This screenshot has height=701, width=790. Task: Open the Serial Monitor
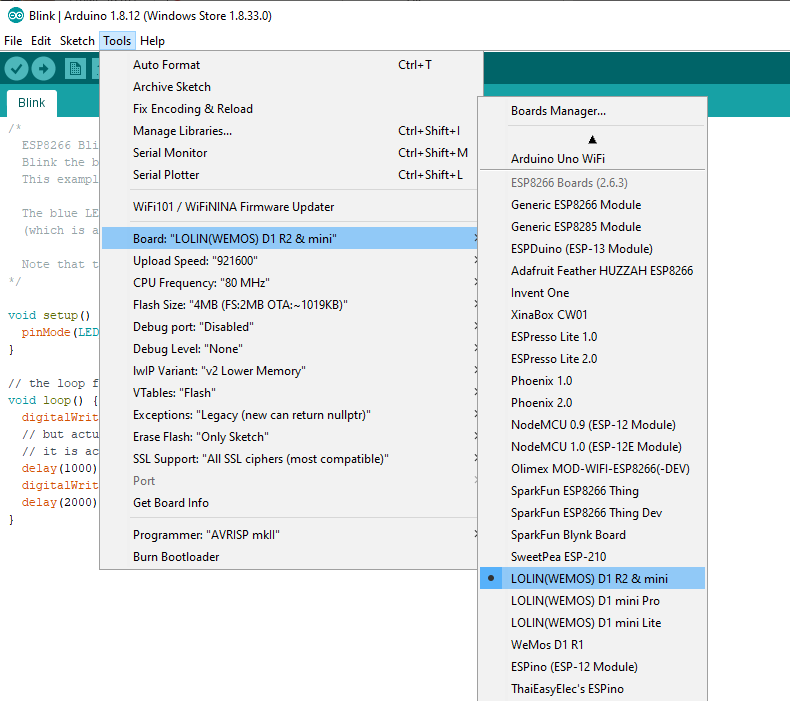170,153
